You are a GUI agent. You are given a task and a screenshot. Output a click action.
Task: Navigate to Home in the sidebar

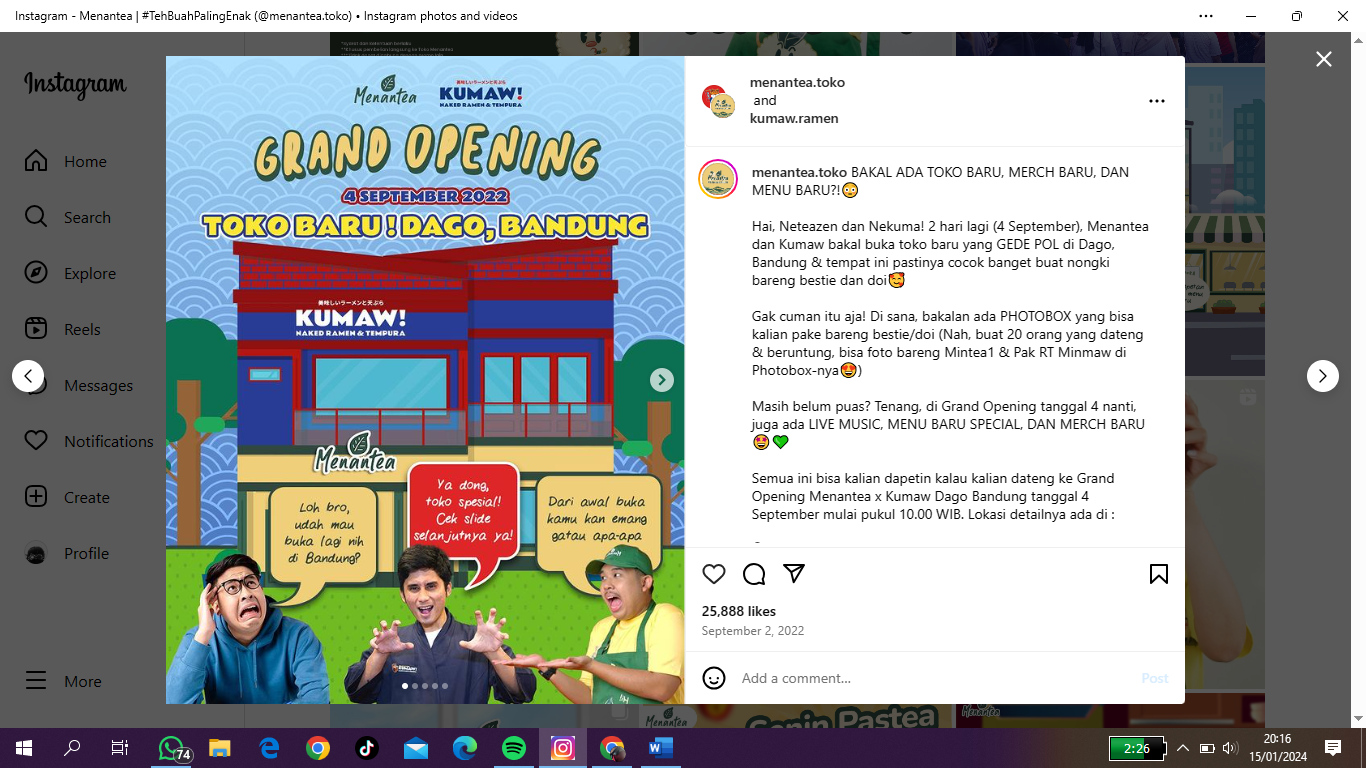[84, 162]
